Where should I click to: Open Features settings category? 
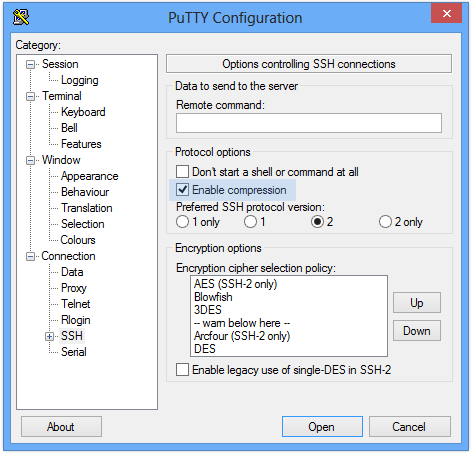coord(81,144)
